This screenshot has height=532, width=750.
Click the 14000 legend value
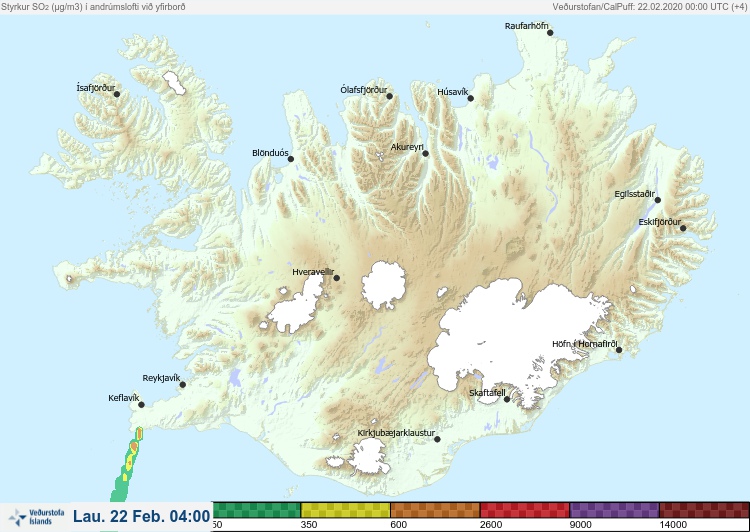[673, 525]
